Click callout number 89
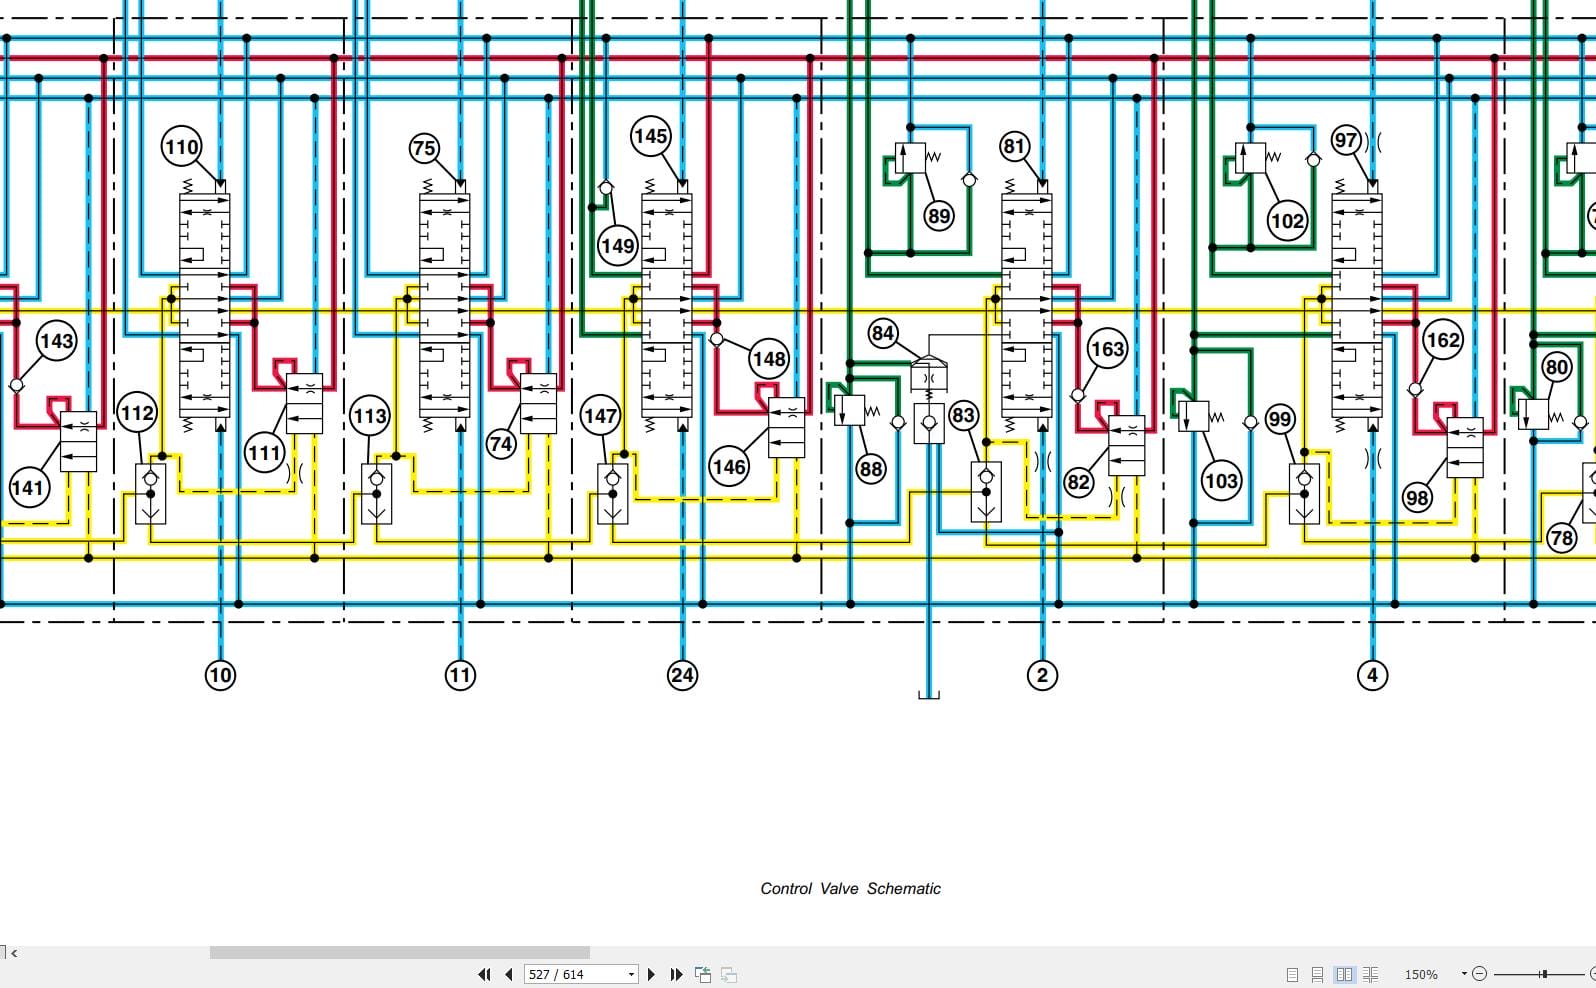 point(938,215)
